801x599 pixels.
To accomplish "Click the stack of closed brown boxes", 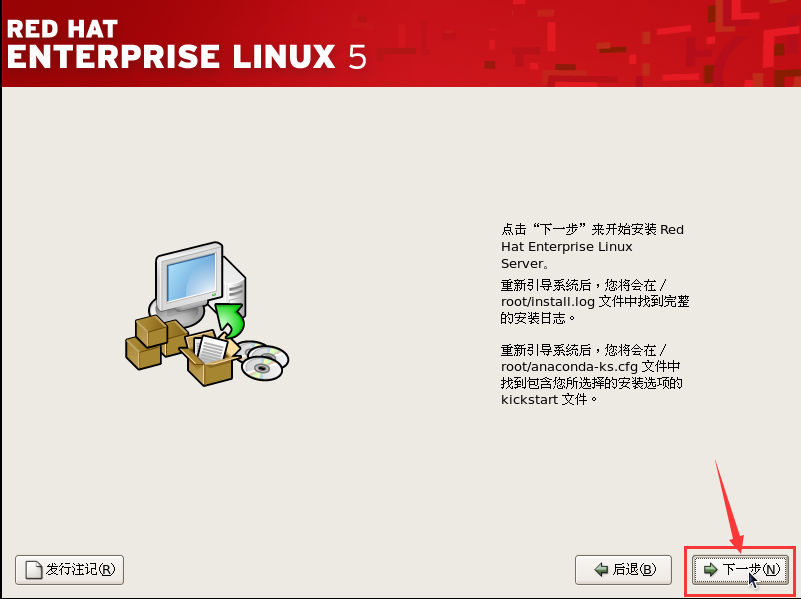I will coord(155,341).
